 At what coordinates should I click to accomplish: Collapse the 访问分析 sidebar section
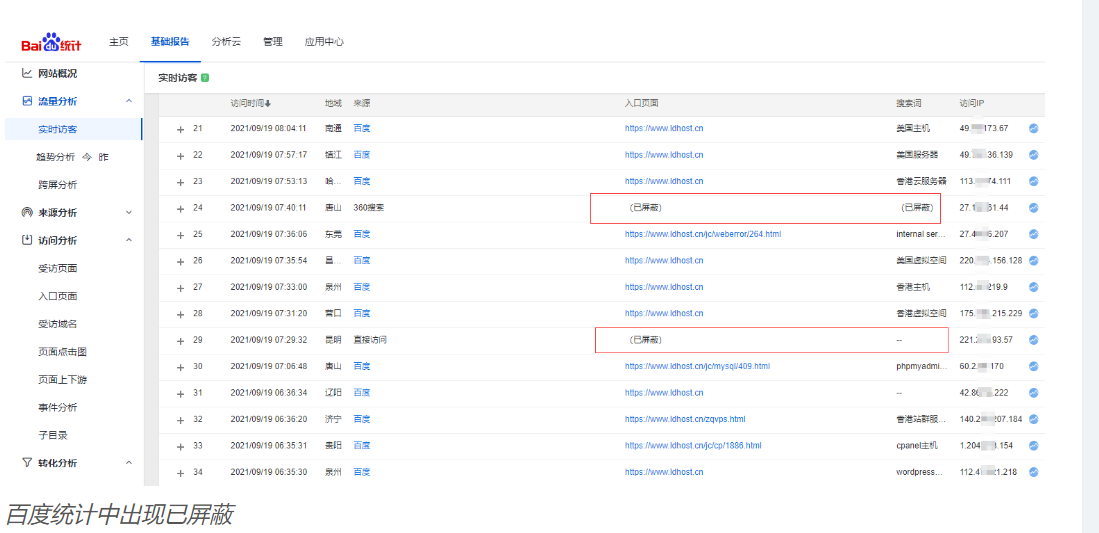(129, 240)
